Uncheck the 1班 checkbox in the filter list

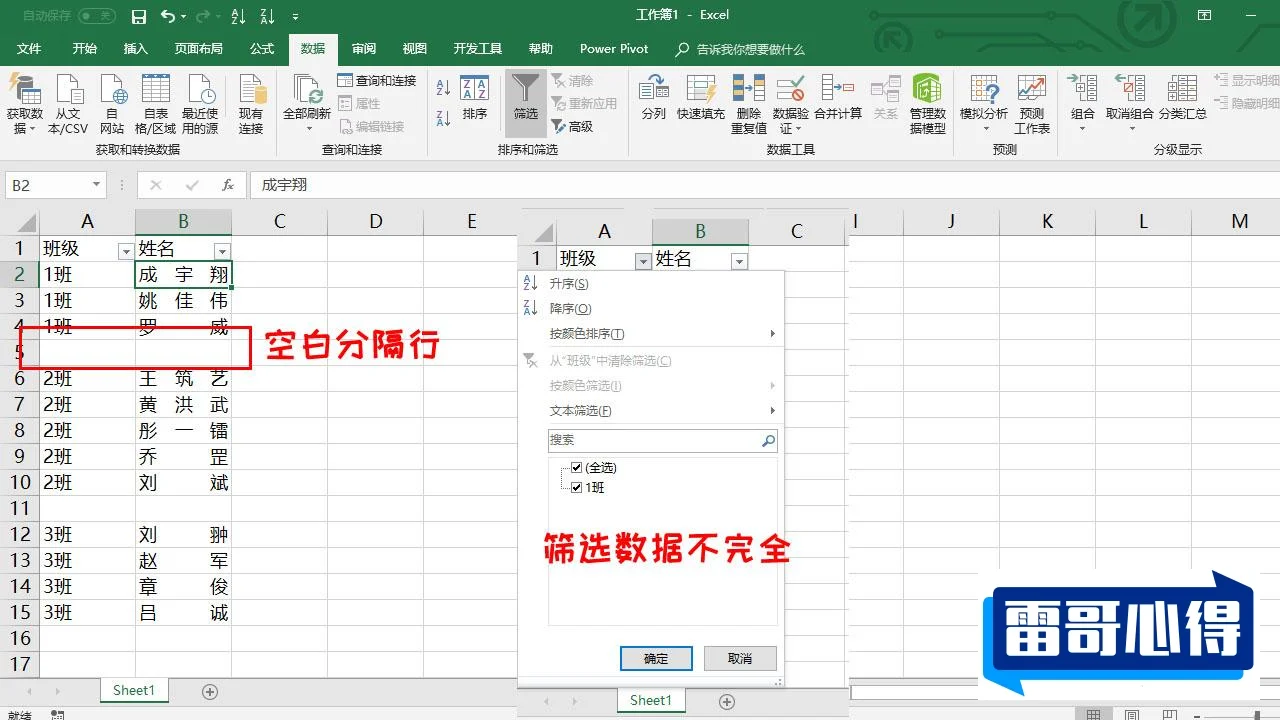(576, 488)
